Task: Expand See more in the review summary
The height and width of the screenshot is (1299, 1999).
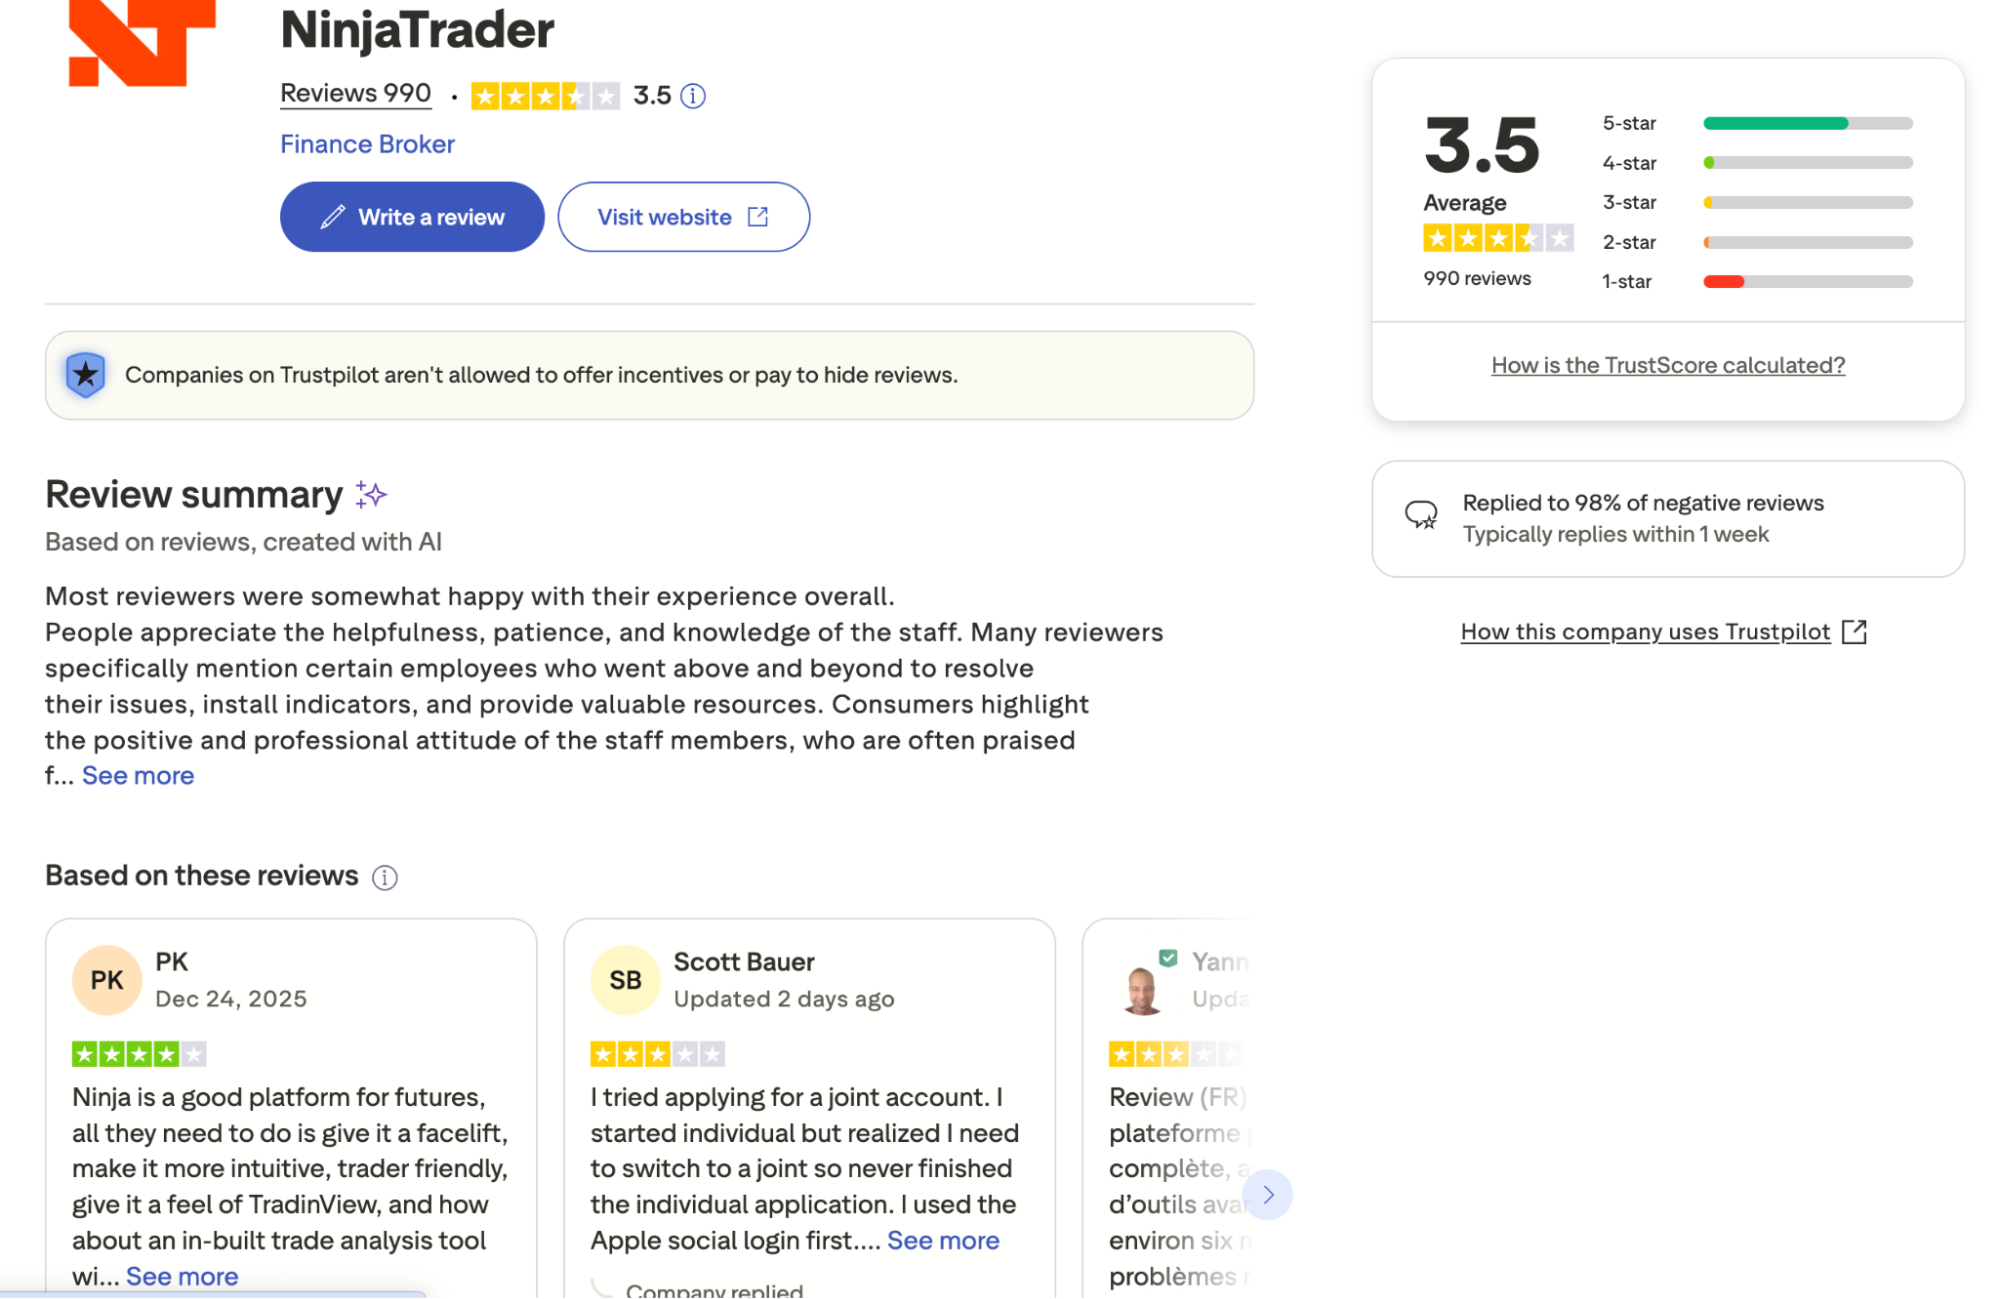Action: pyautogui.click(x=138, y=775)
